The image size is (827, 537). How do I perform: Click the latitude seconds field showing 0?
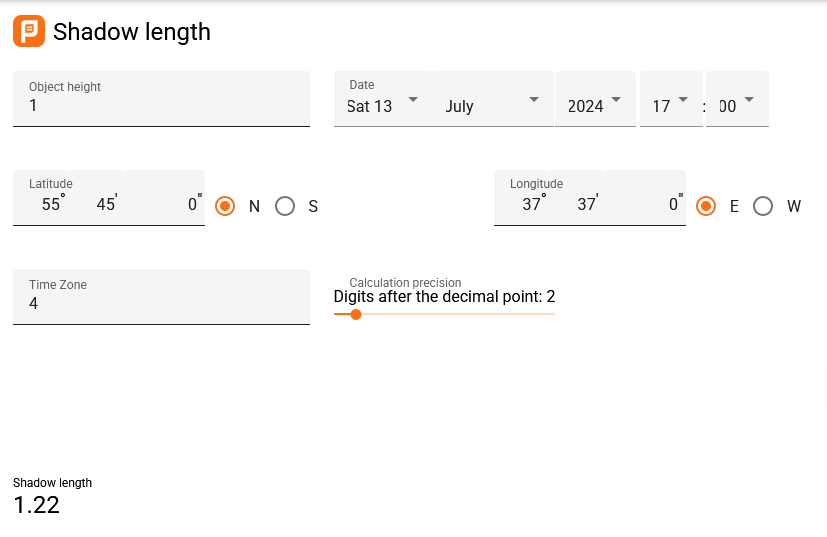pyautogui.click(x=164, y=198)
